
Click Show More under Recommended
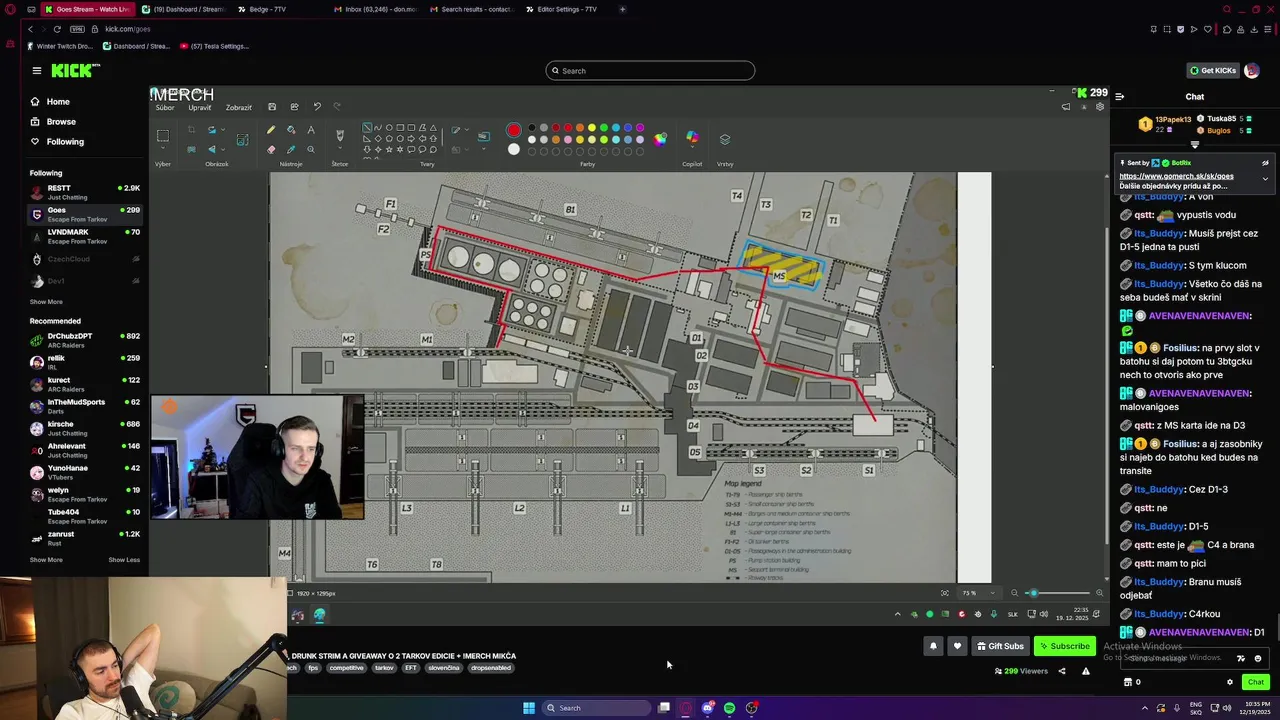(46, 560)
